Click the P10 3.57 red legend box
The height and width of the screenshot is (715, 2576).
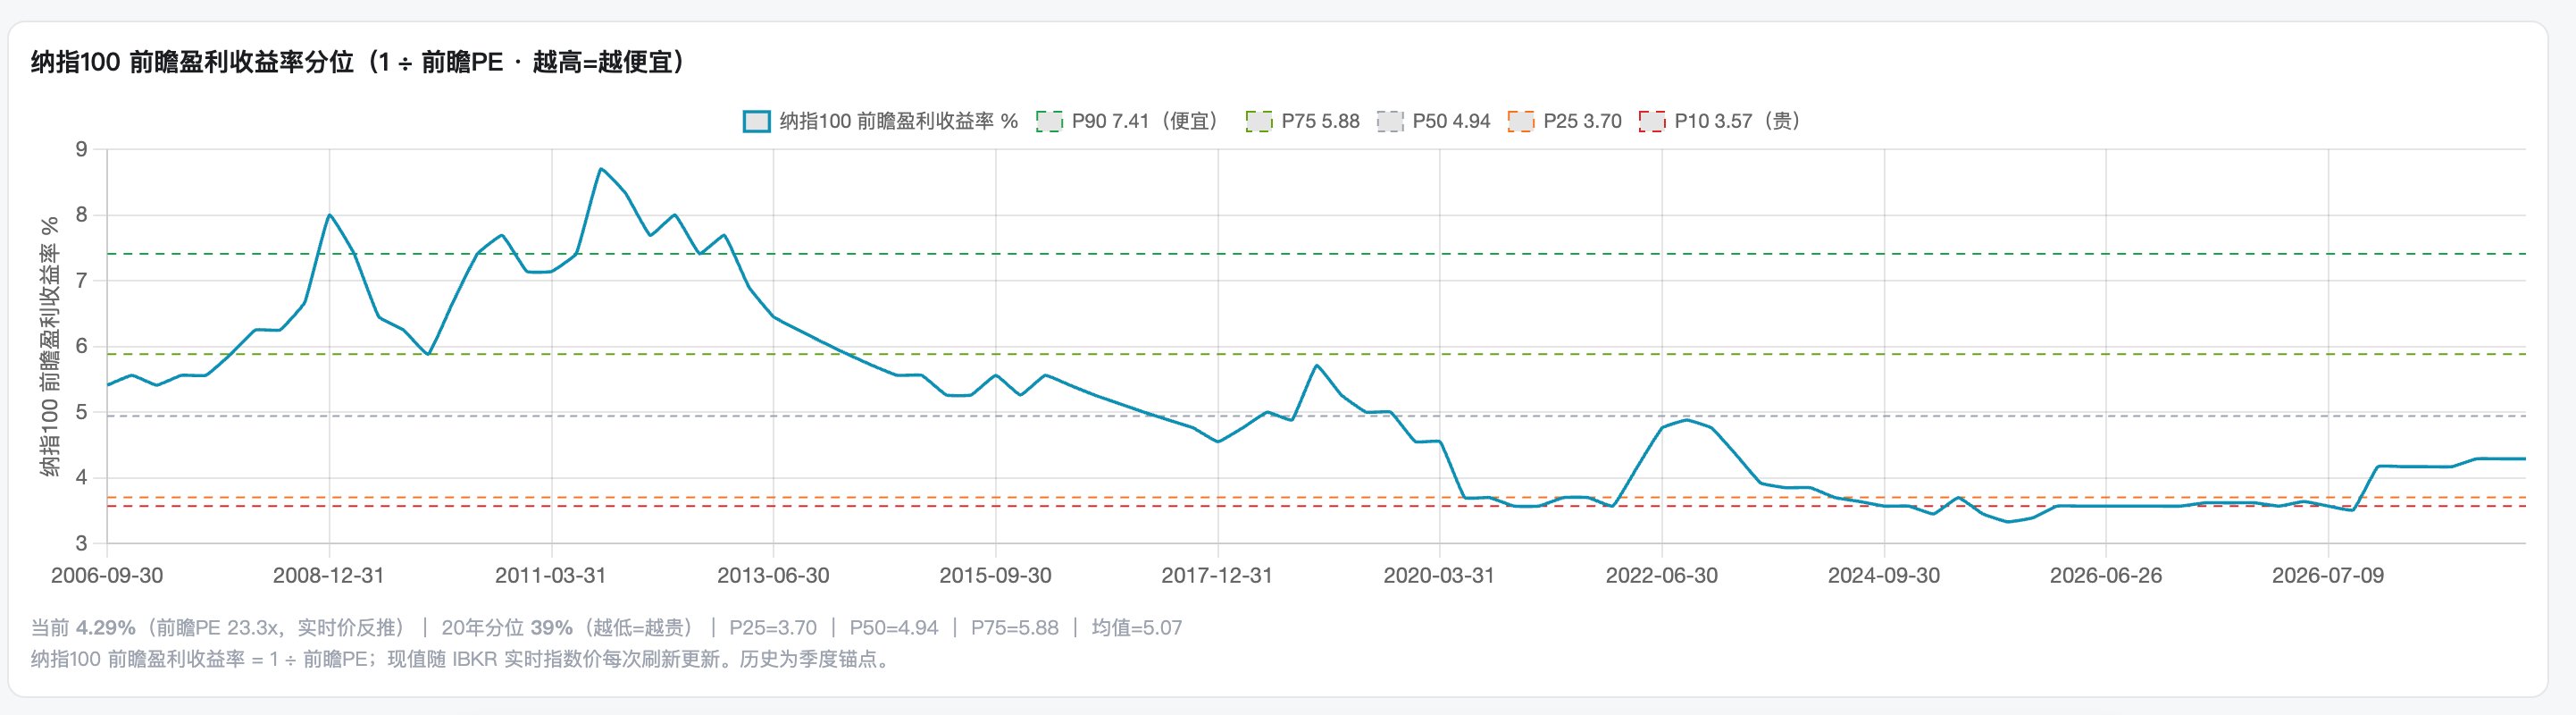[x=1652, y=122]
